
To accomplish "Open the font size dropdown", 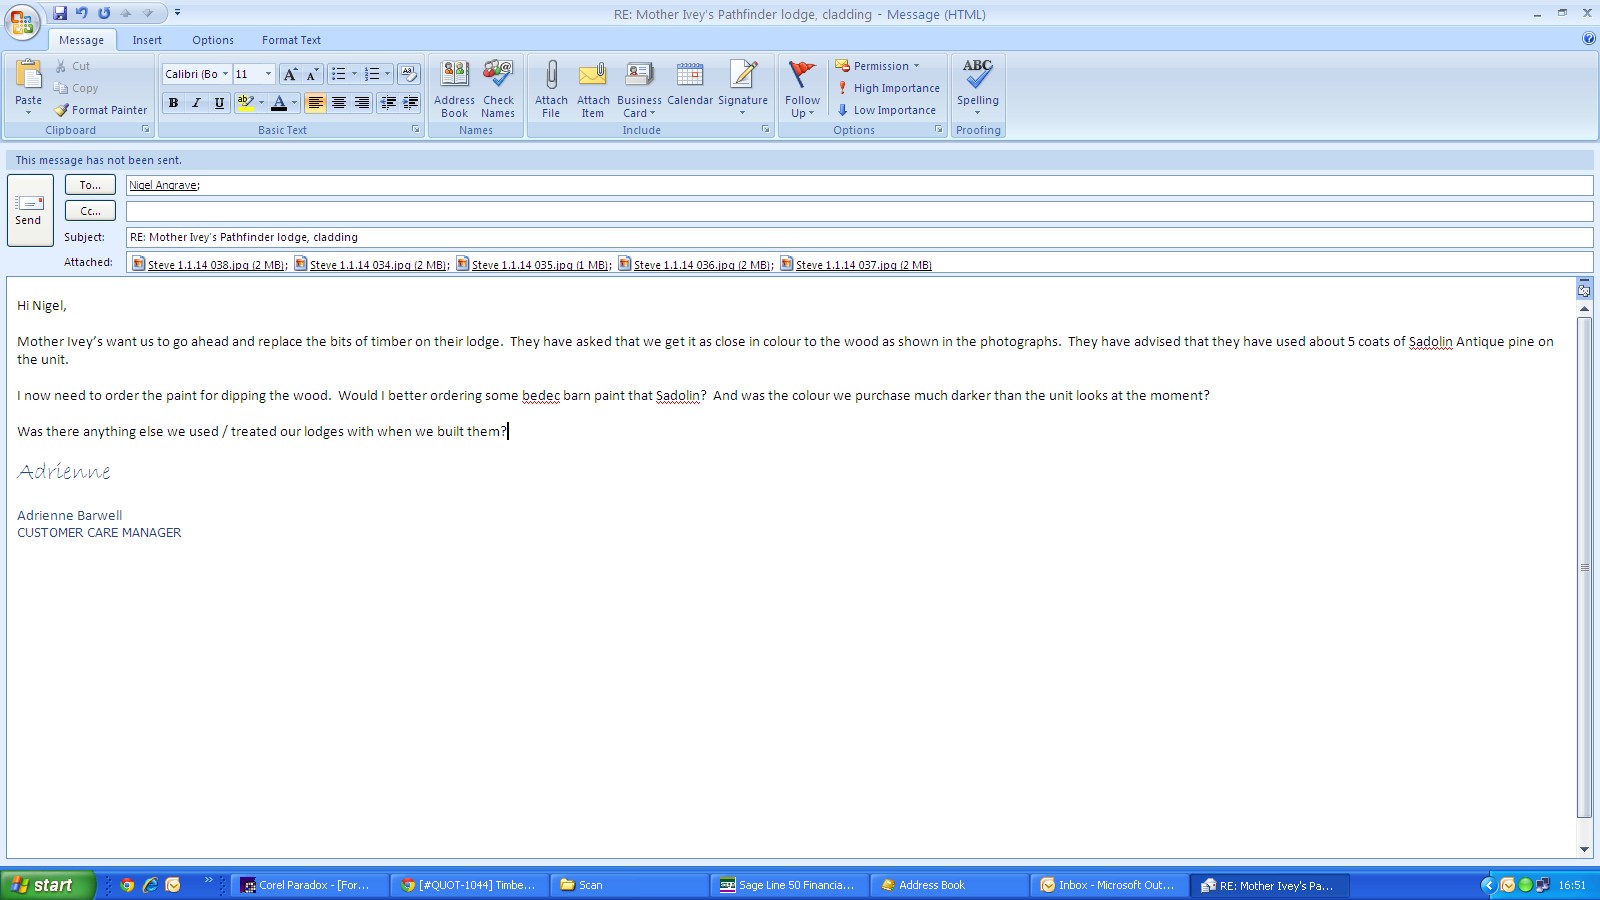I will [268, 74].
